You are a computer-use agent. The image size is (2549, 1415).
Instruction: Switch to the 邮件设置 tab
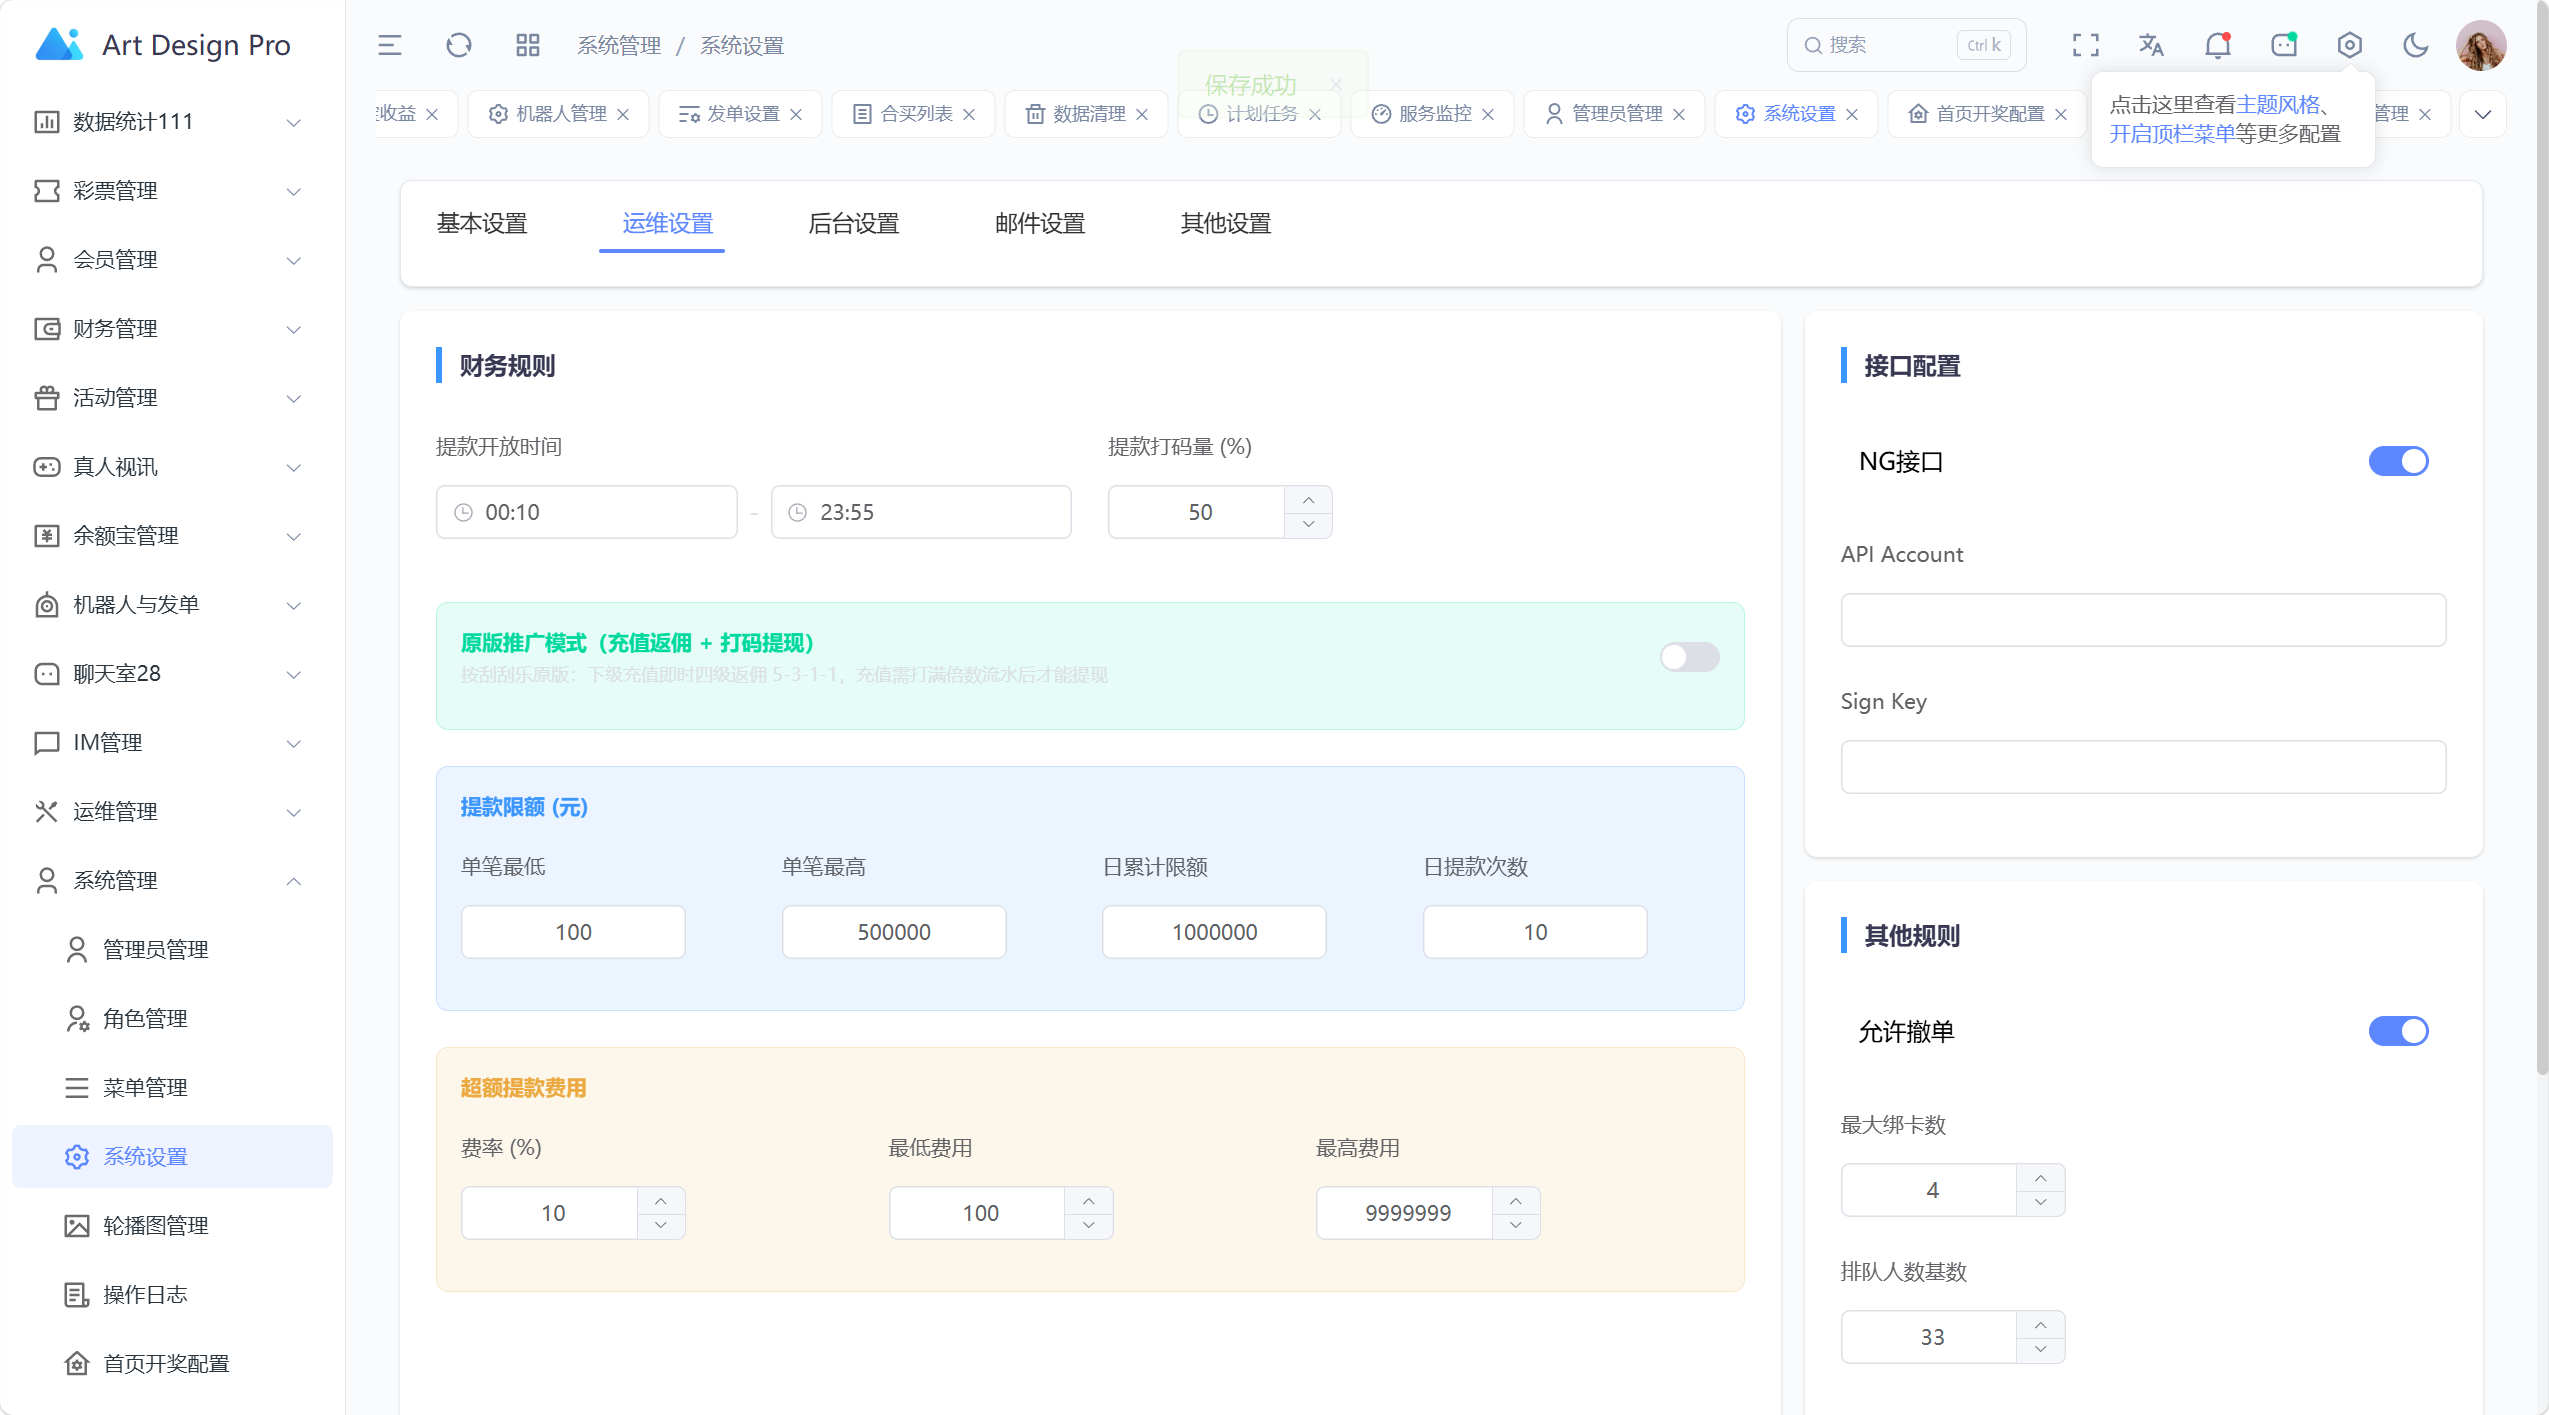click(x=1040, y=224)
